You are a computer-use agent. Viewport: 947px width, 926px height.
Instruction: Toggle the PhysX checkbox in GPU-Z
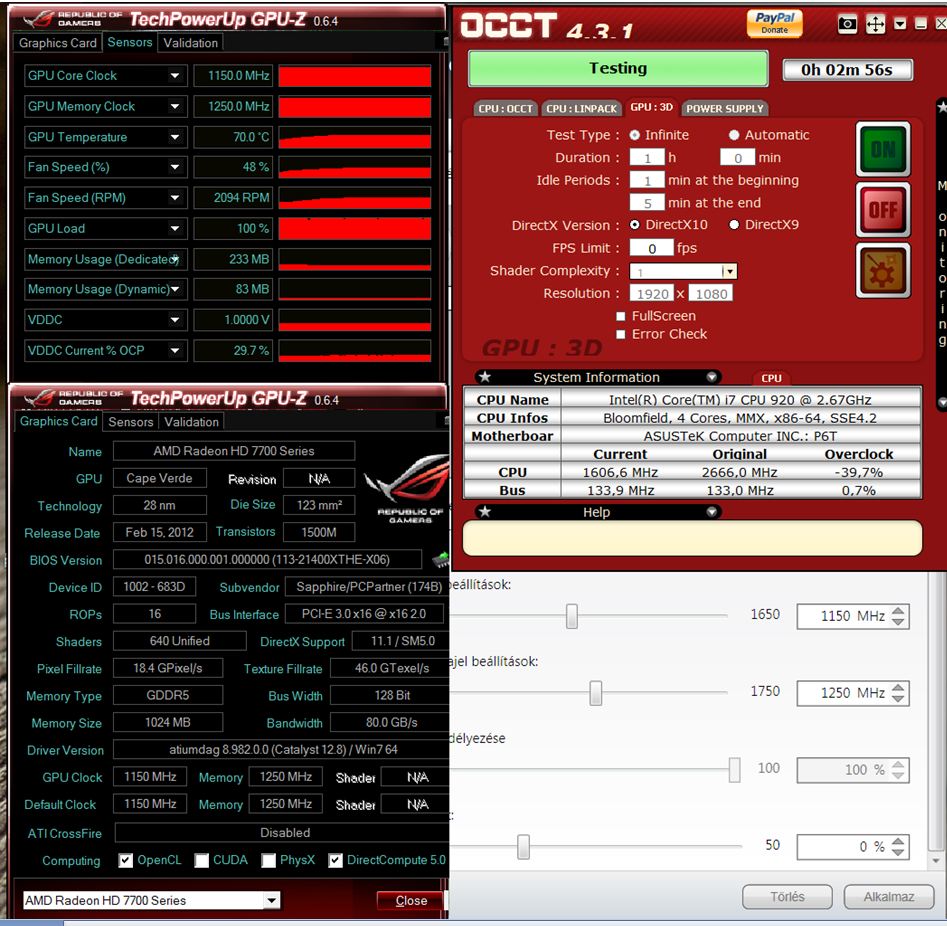click(269, 860)
